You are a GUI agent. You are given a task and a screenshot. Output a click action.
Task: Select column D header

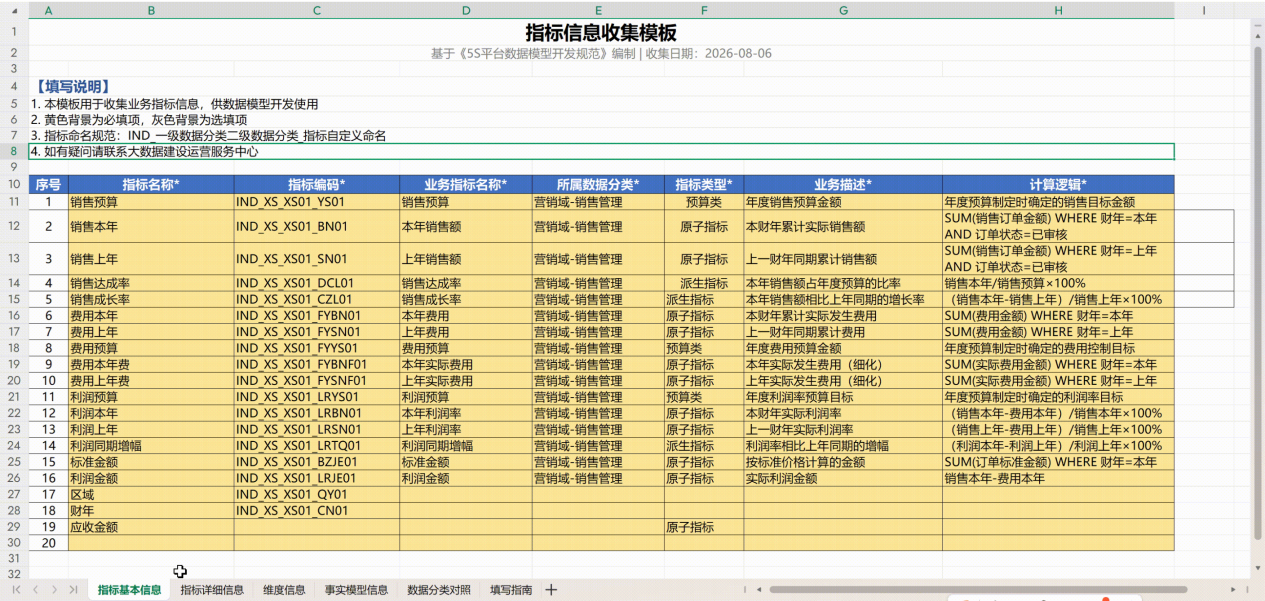(x=466, y=9)
